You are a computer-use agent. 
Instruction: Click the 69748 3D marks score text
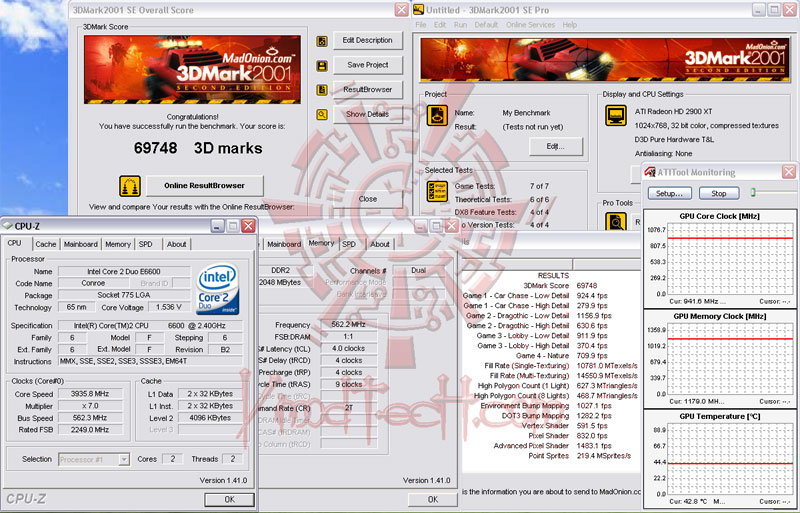pos(198,148)
